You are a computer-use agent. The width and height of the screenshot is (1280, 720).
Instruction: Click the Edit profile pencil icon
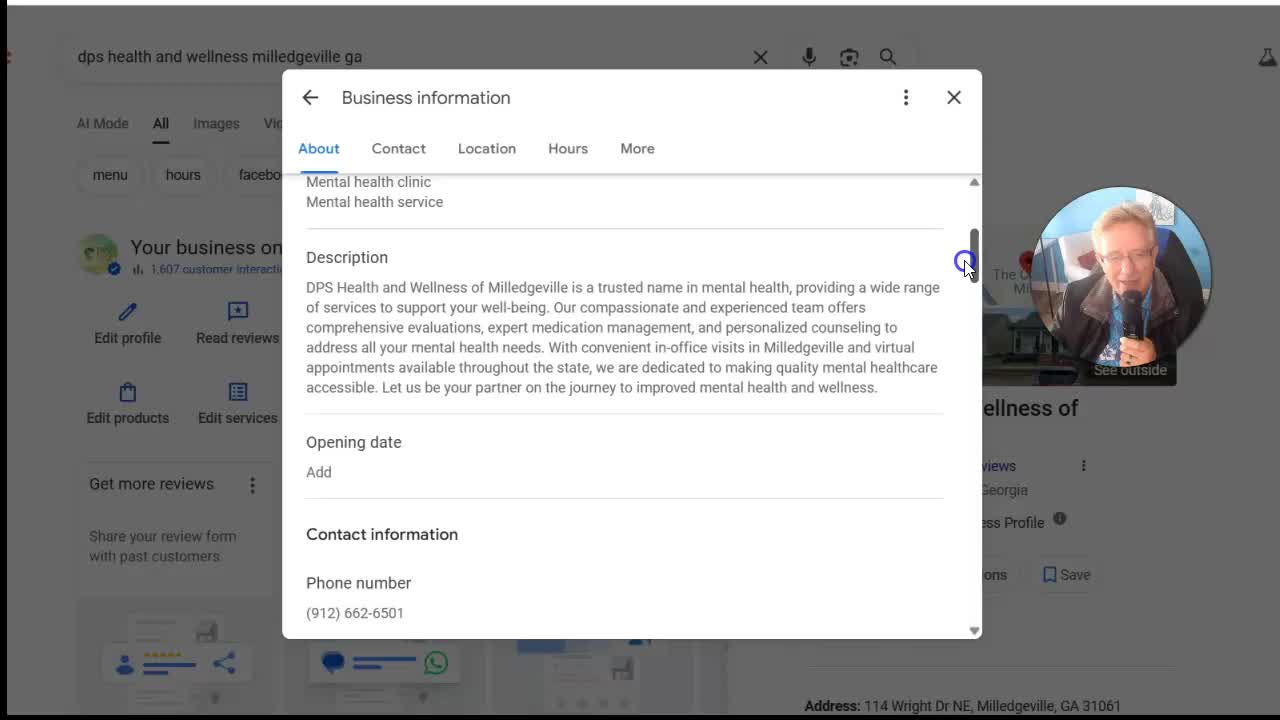click(127, 313)
